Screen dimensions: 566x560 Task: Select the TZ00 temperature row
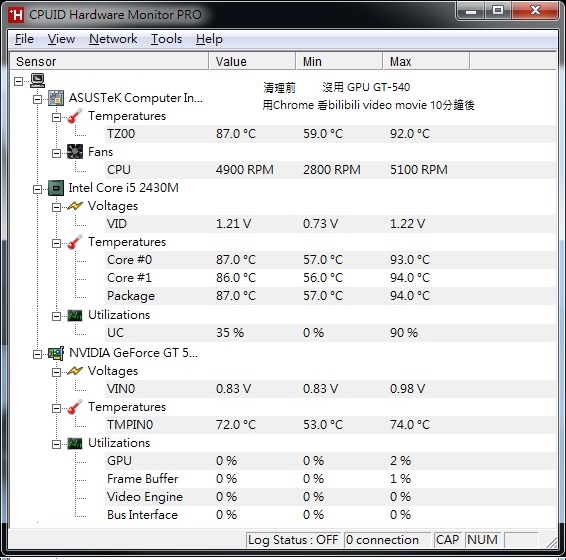point(330,134)
